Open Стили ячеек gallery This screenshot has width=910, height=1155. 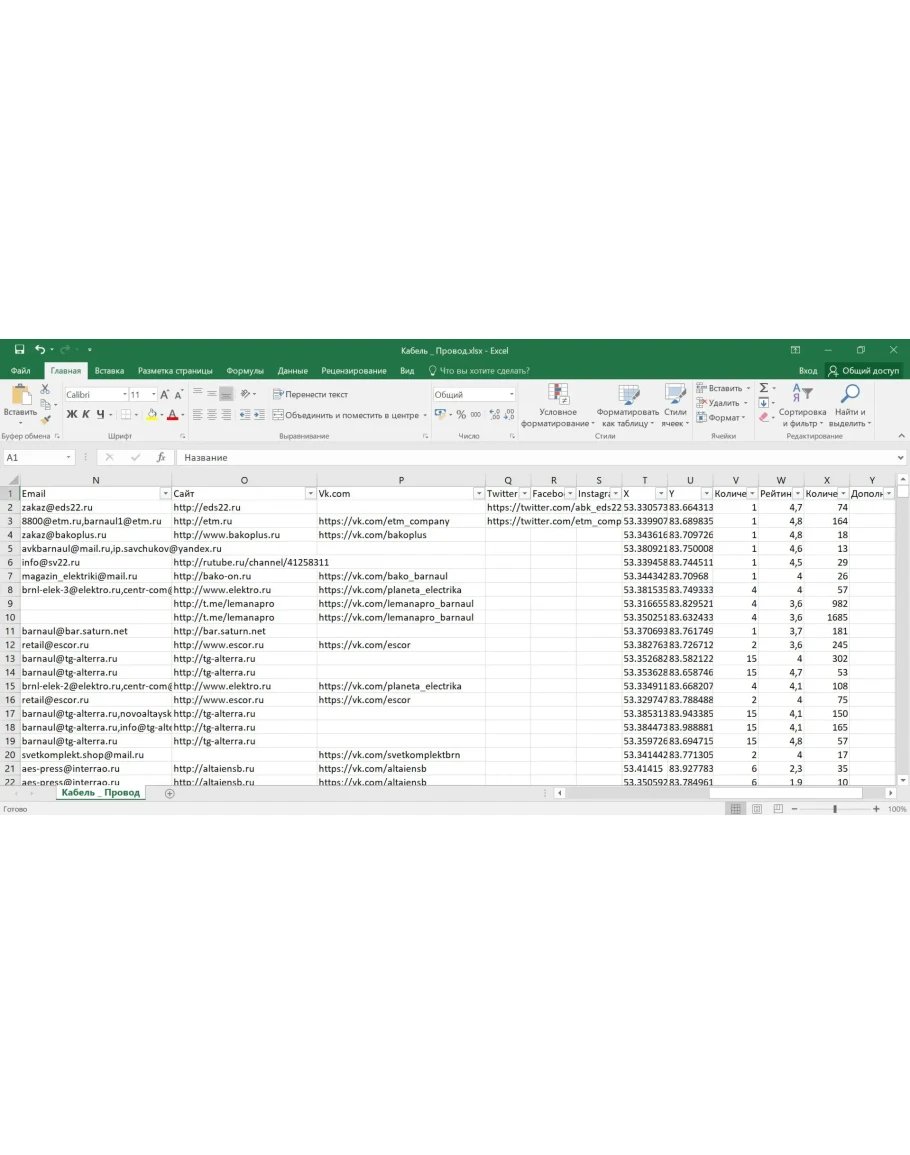coord(675,405)
